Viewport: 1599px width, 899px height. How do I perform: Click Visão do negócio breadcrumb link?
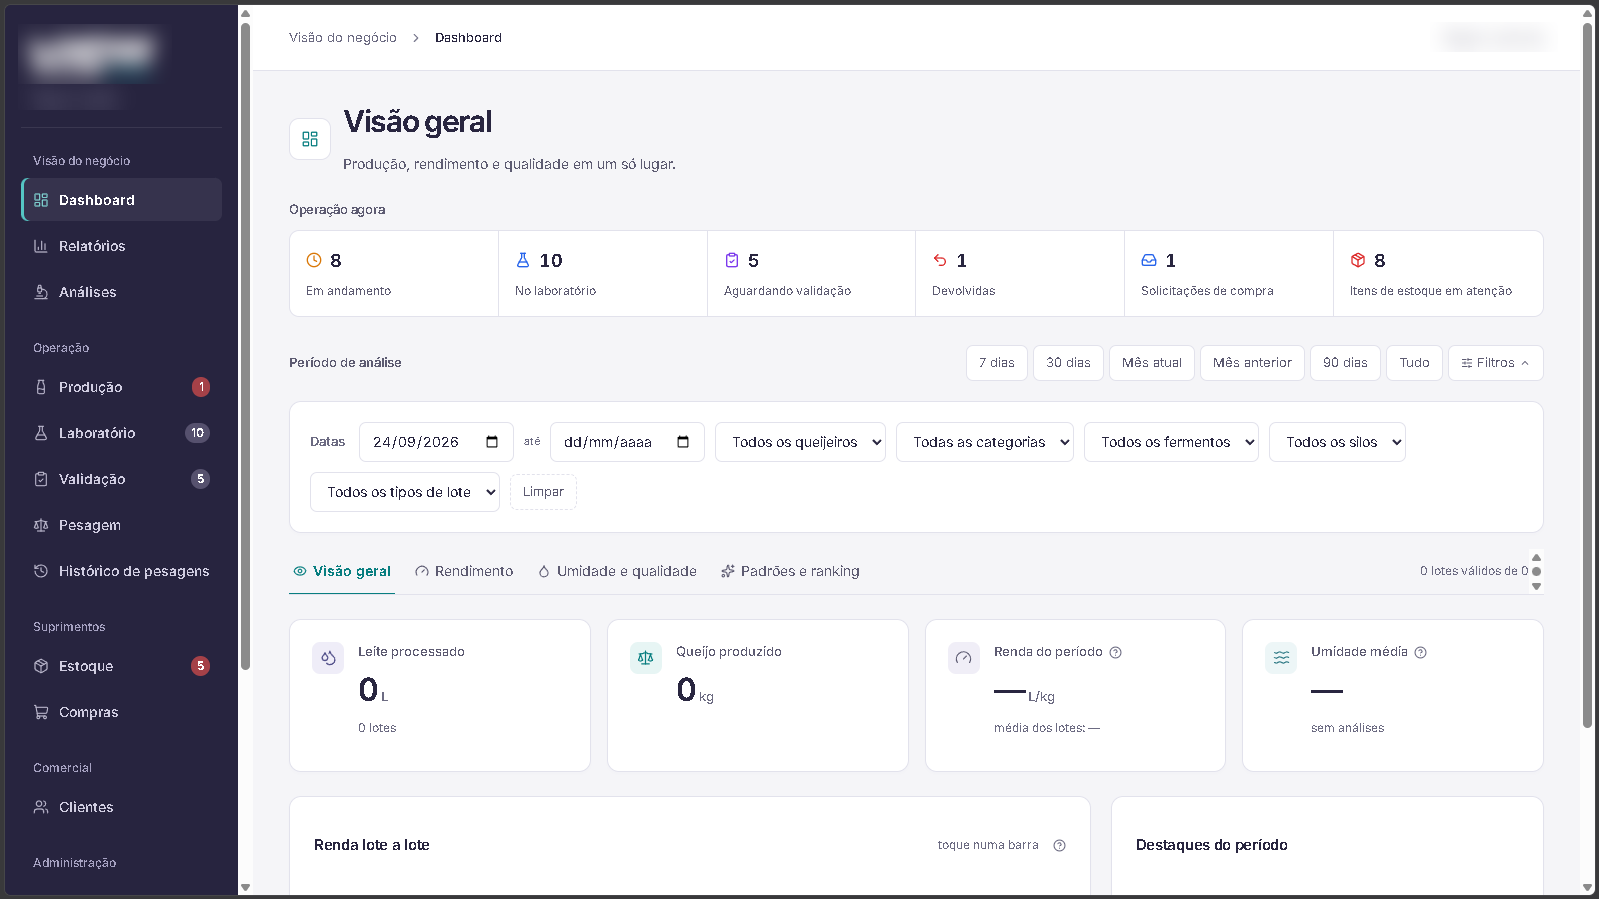343,38
